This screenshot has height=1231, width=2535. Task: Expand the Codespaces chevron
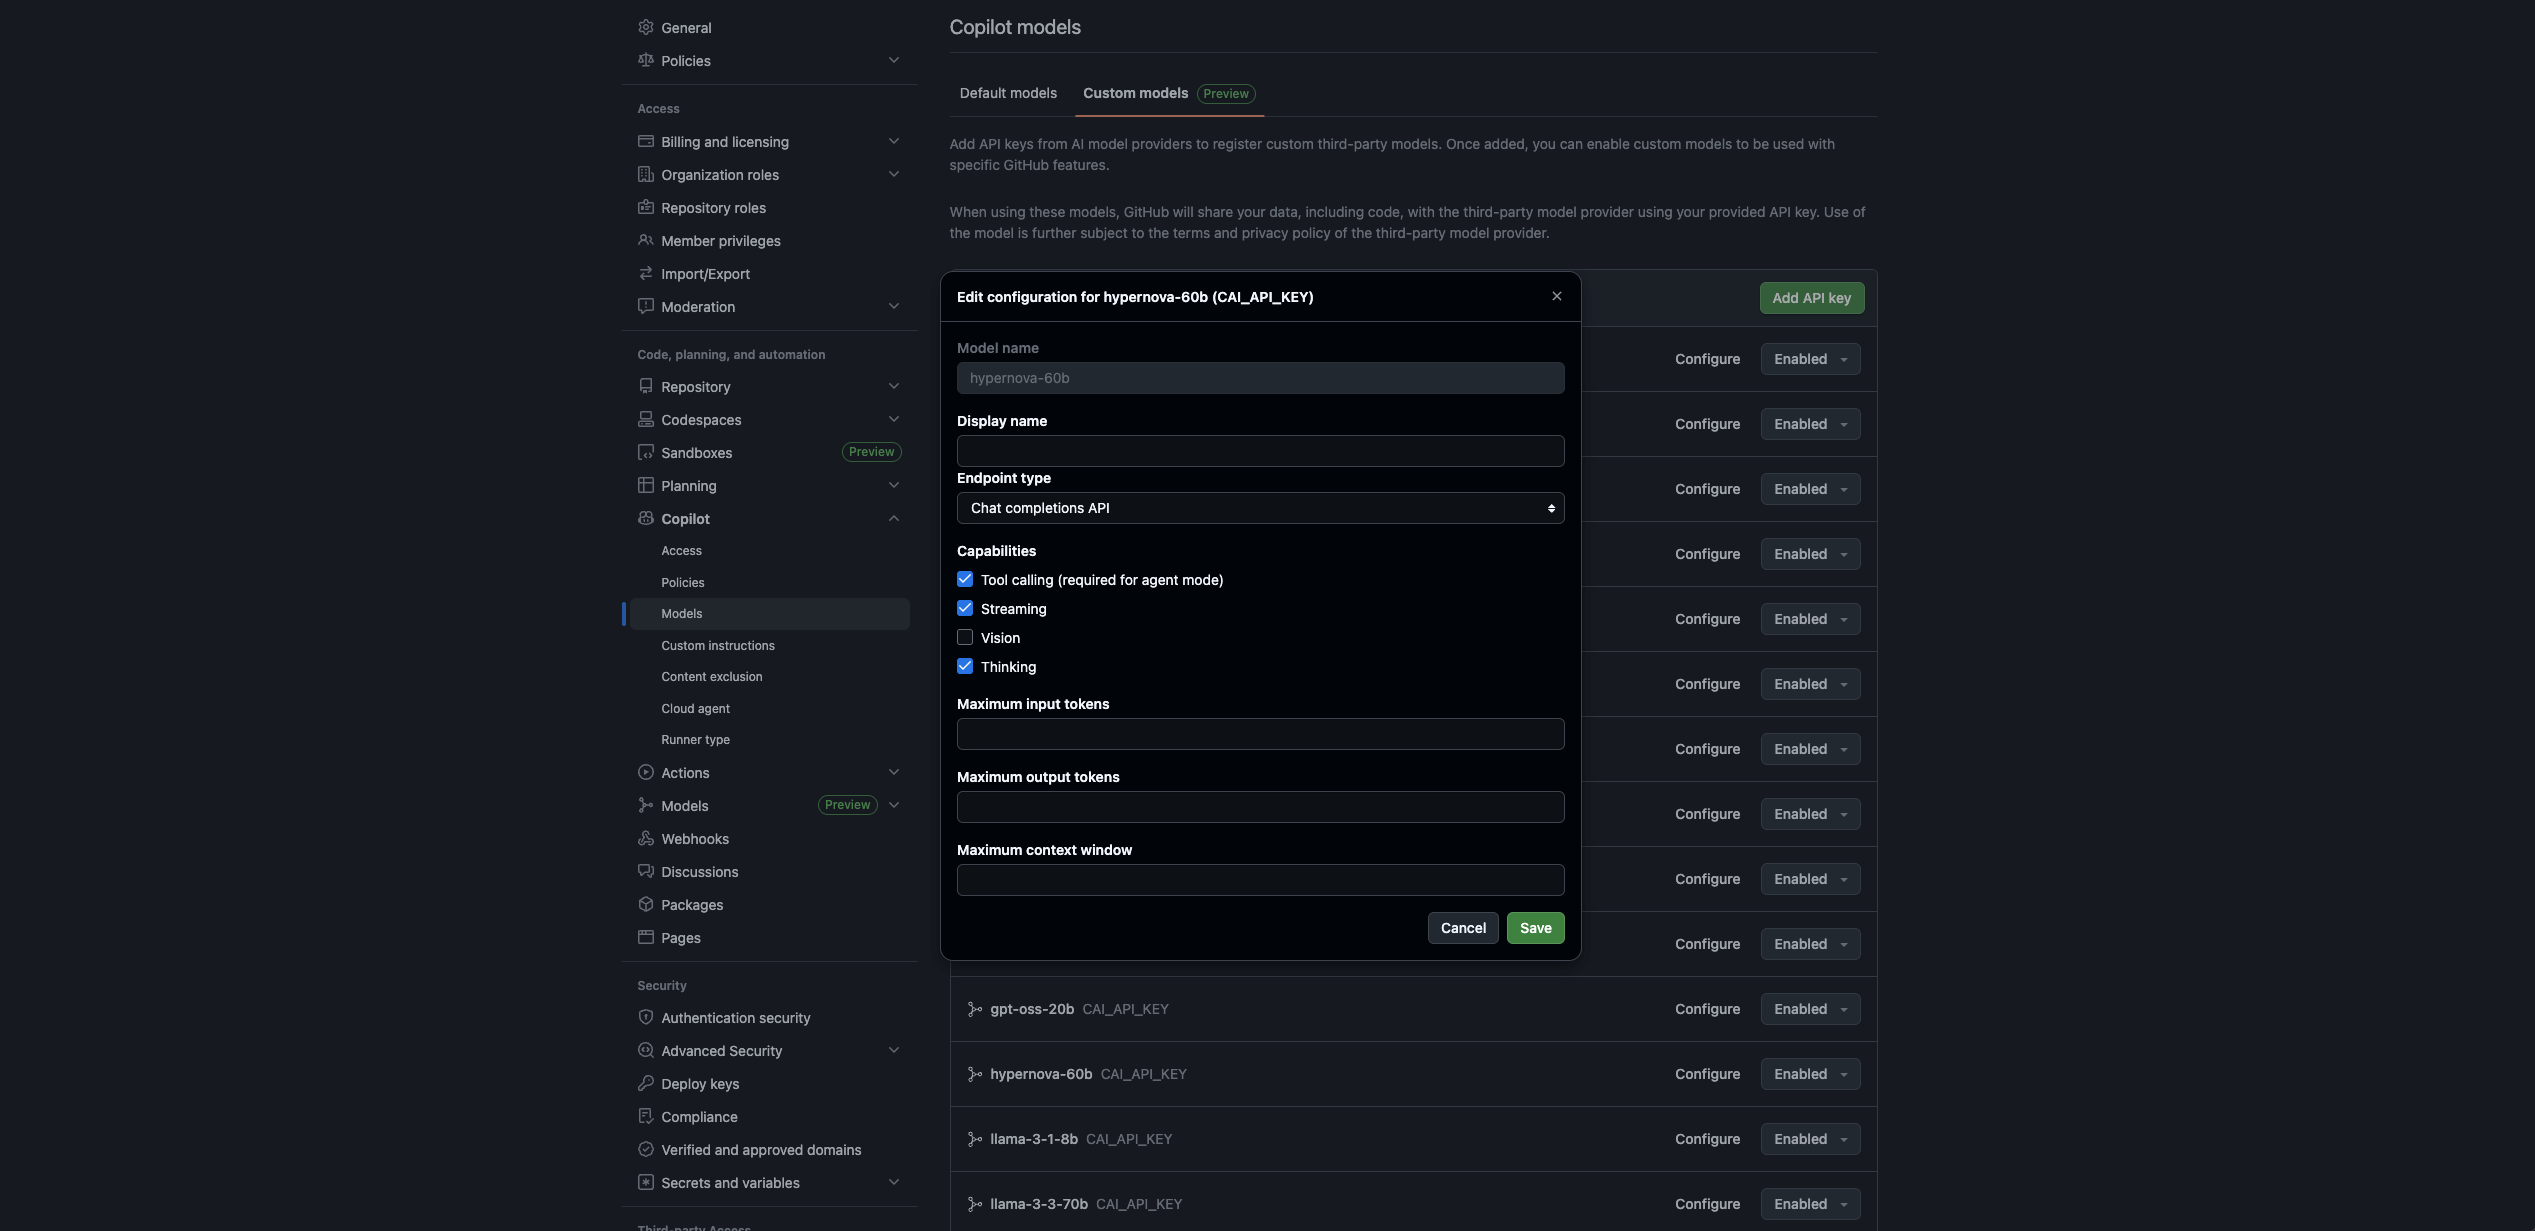pyautogui.click(x=894, y=419)
